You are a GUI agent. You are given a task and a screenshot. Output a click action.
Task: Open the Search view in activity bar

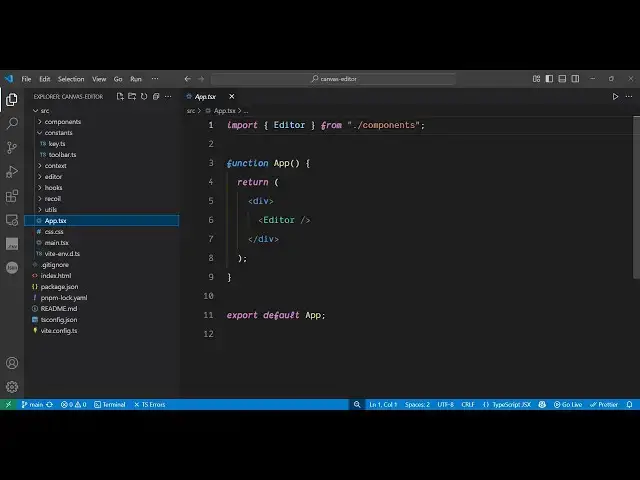(x=12, y=123)
